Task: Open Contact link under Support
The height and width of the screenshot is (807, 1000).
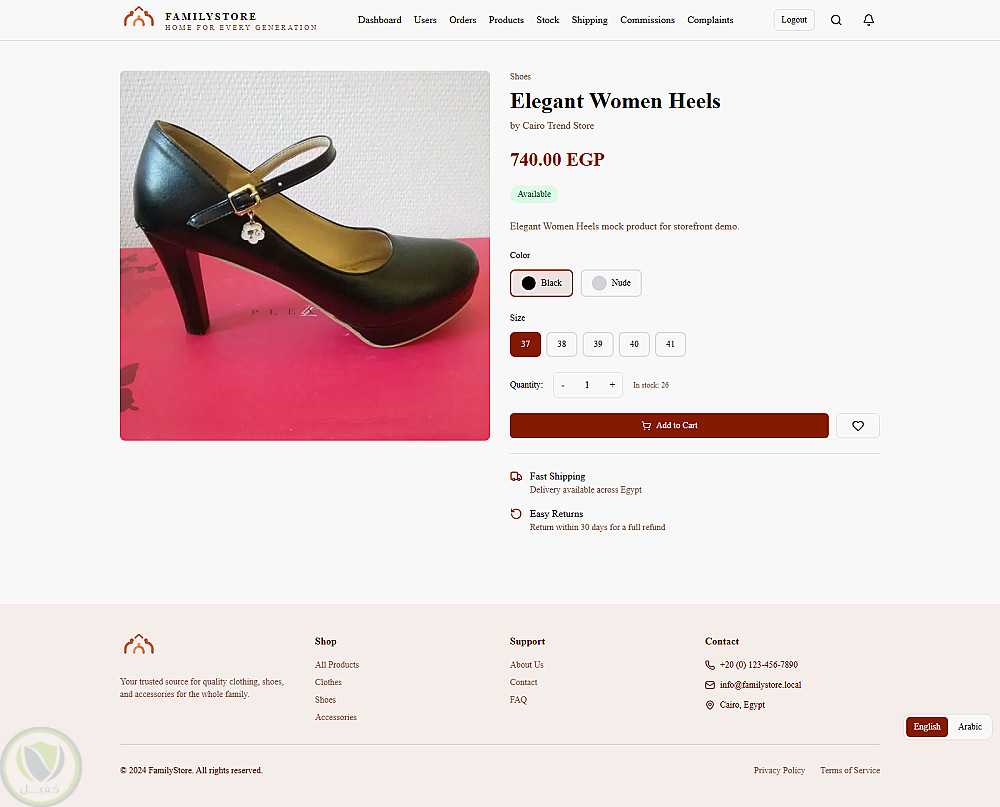Action: [523, 682]
